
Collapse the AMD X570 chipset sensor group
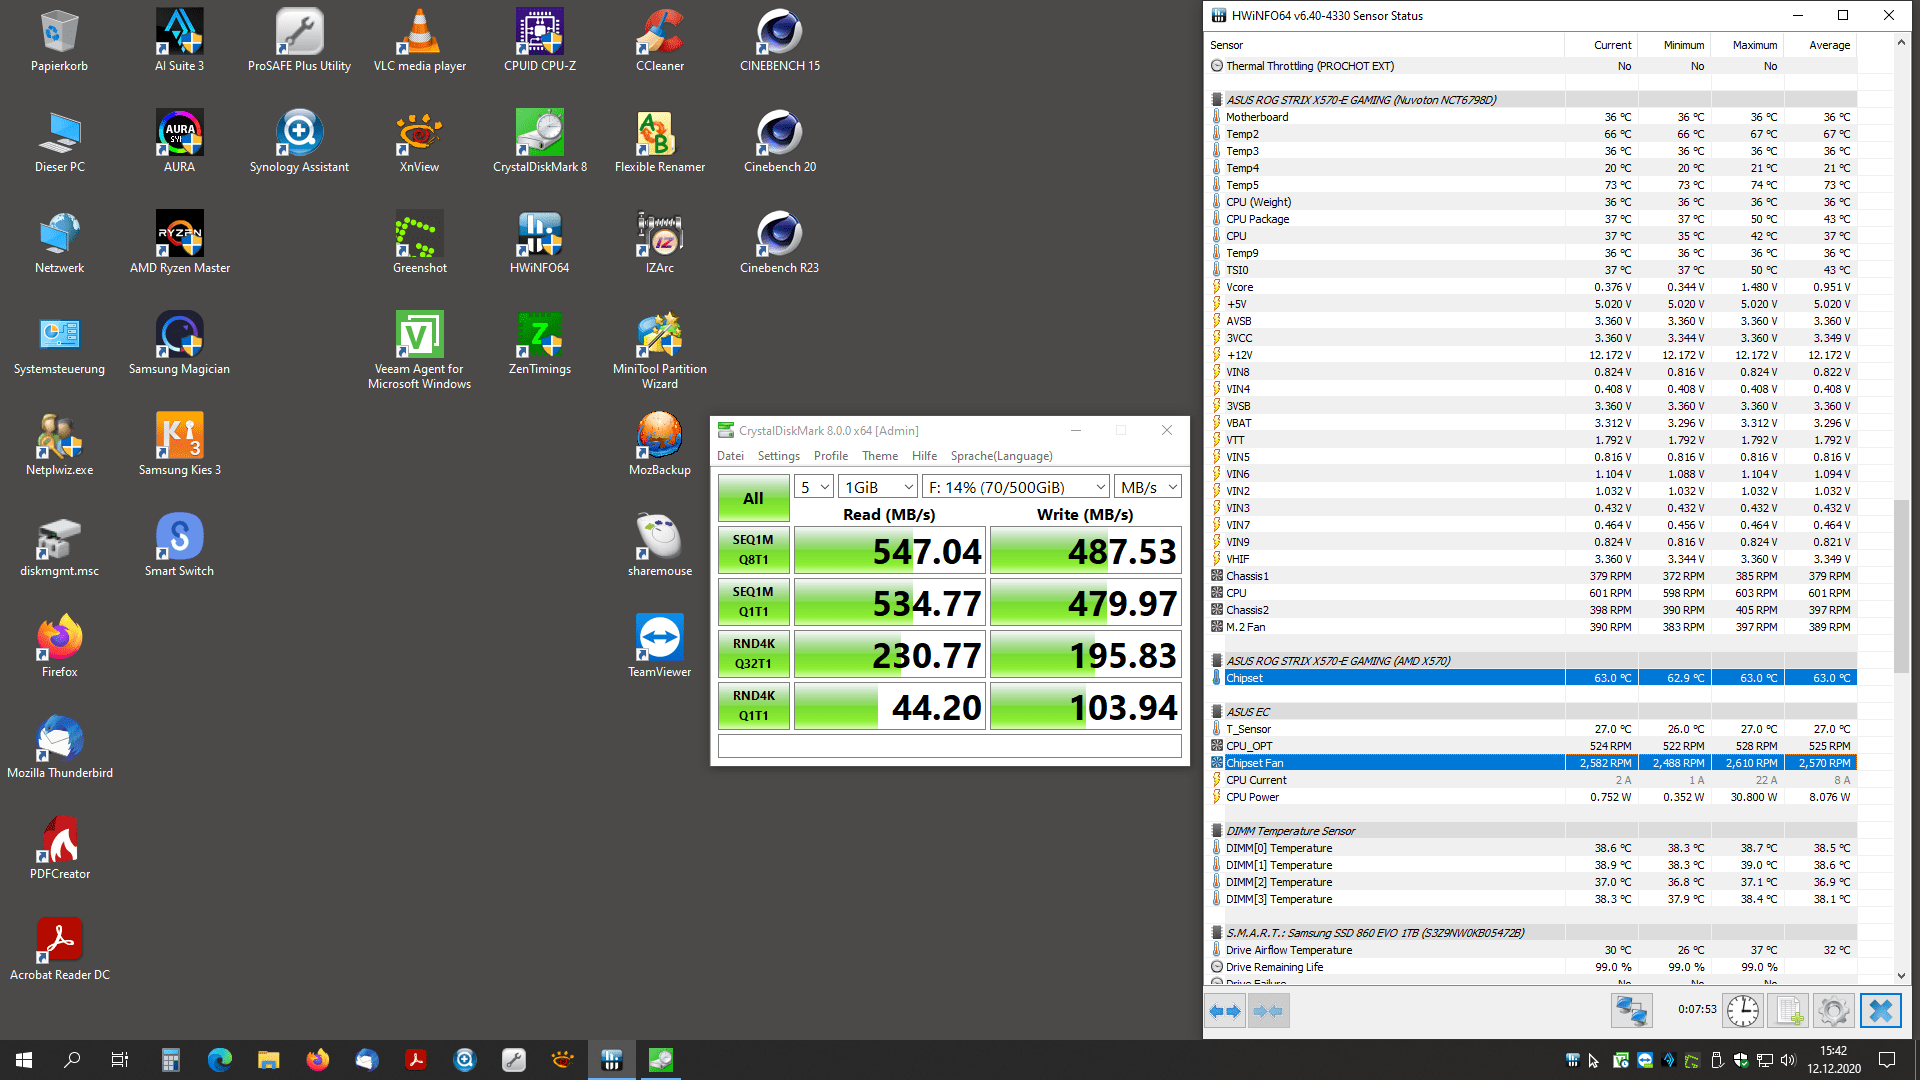tap(1216, 661)
